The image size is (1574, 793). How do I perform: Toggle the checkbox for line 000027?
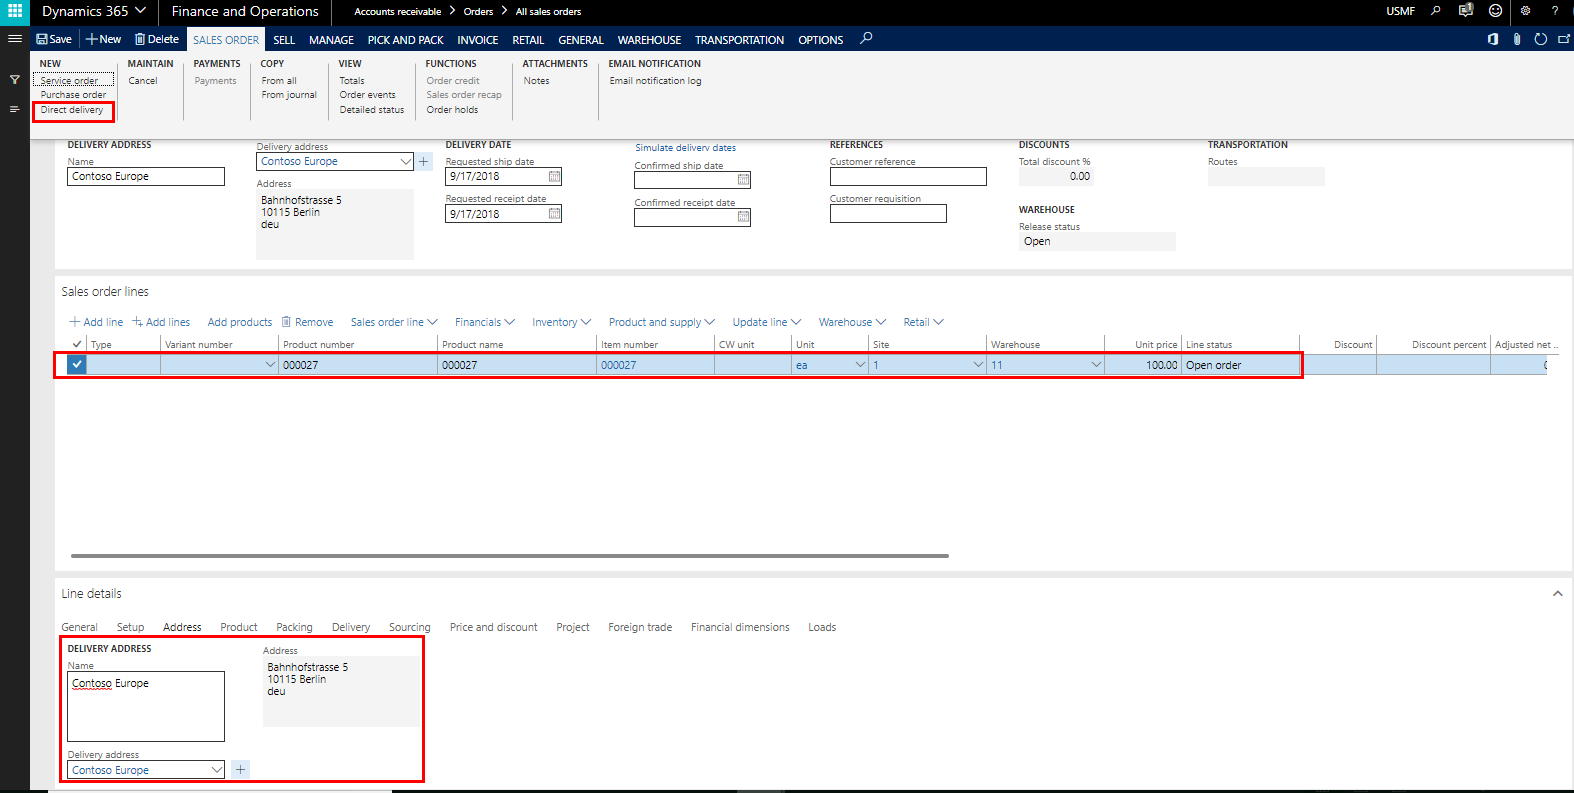(x=77, y=365)
